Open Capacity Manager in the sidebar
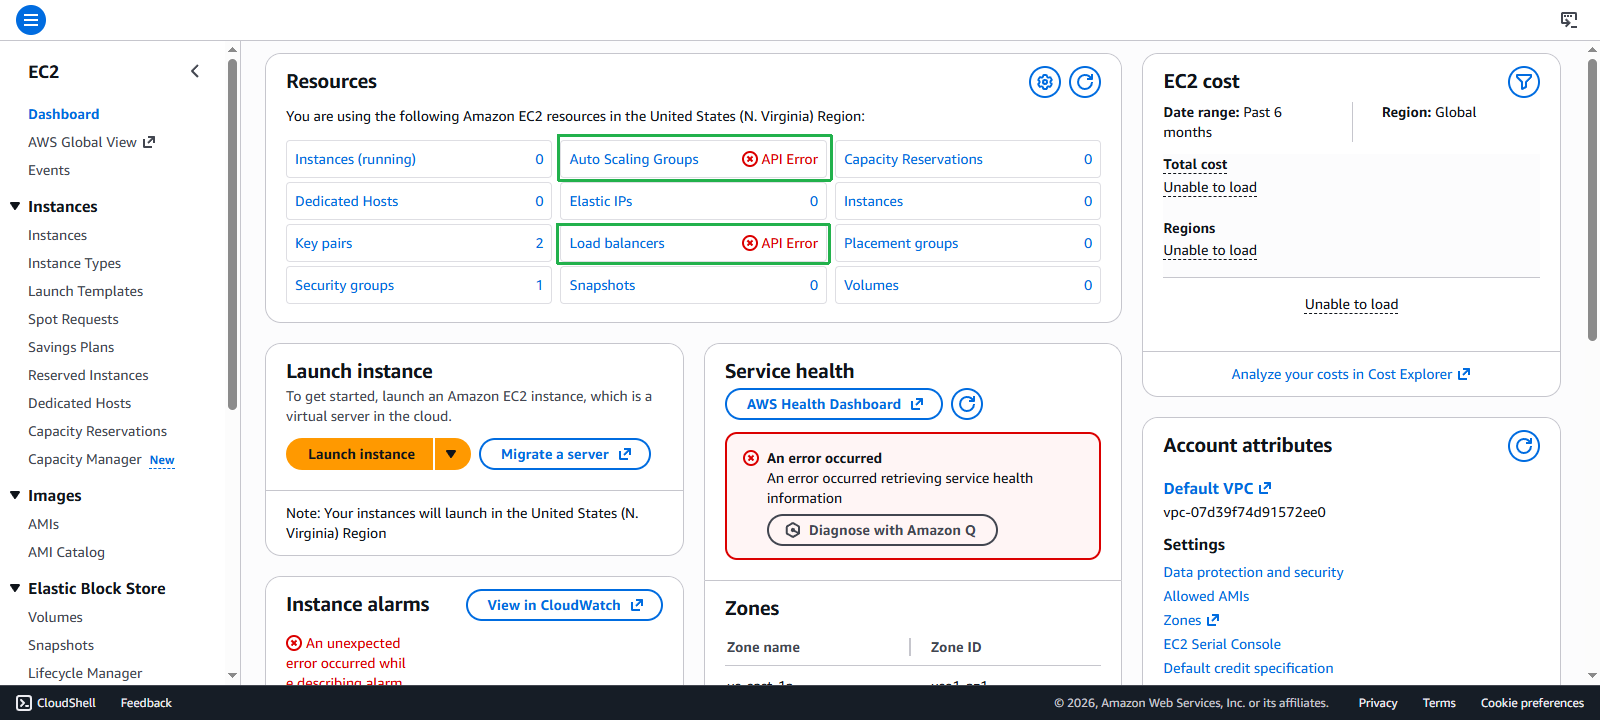 85,459
